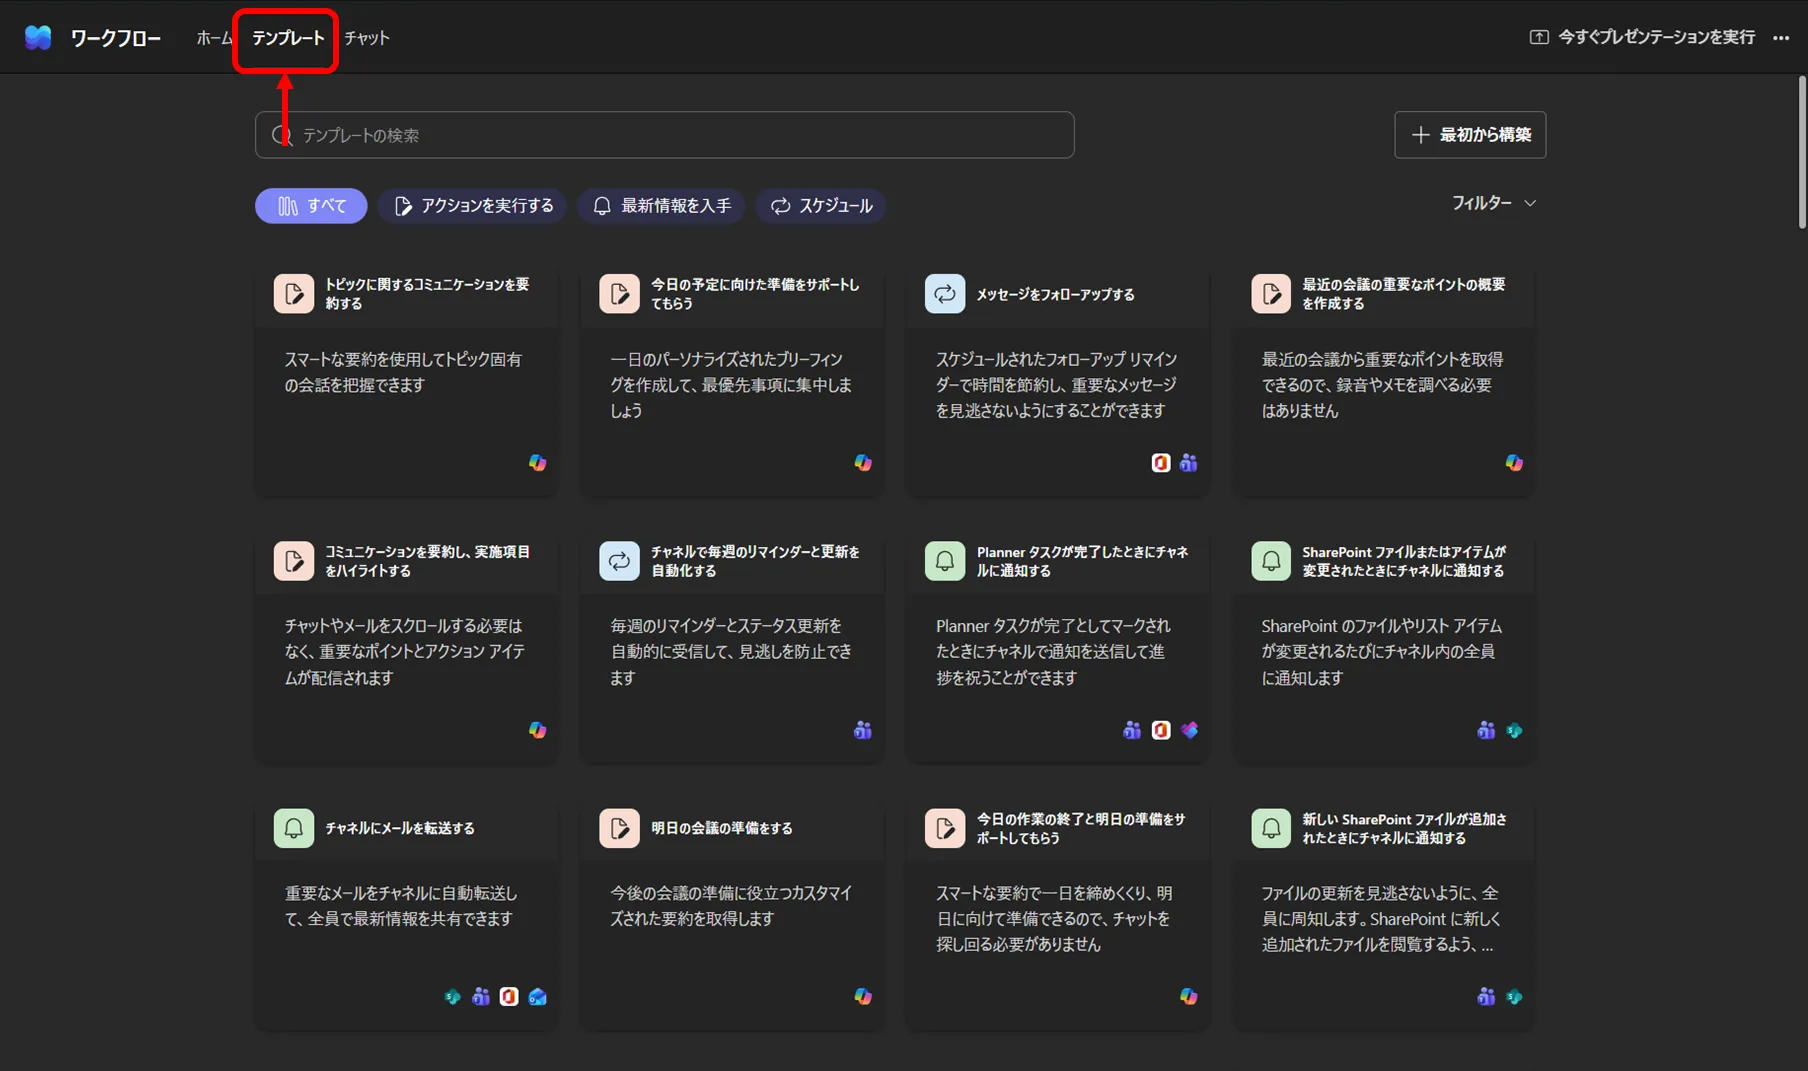Screen dimensions: 1808x1071
Task: Toggle the アクションを実行する filter chip
Action: (x=472, y=206)
